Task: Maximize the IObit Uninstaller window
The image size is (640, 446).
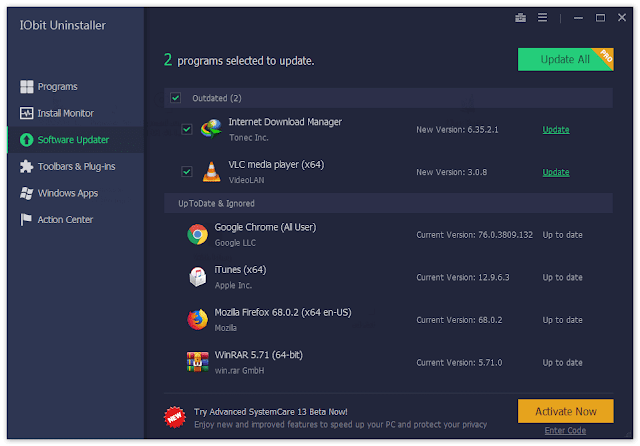Action: click(600, 18)
